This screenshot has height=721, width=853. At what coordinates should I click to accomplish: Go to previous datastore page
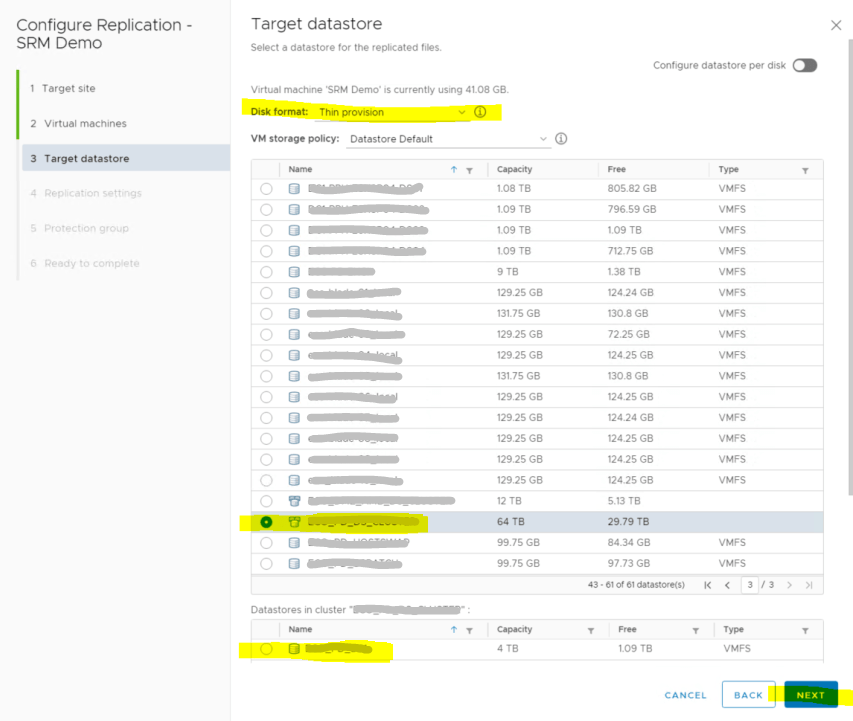(728, 585)
